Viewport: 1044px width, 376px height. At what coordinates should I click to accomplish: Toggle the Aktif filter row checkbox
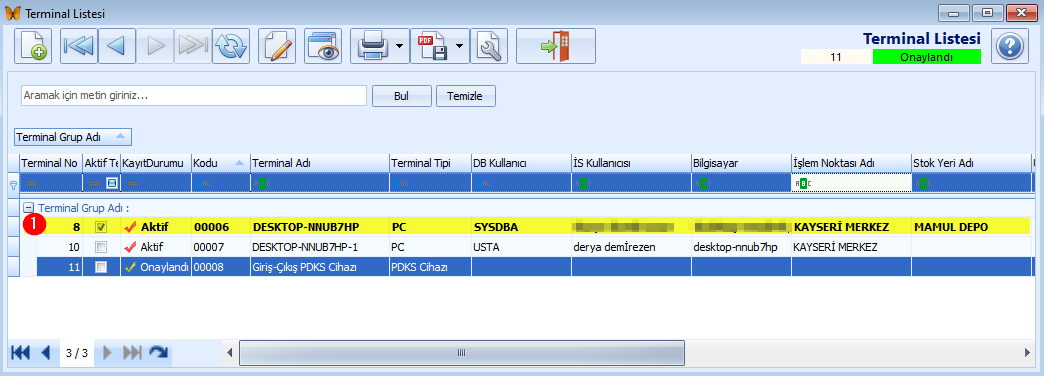click(113, 182)
